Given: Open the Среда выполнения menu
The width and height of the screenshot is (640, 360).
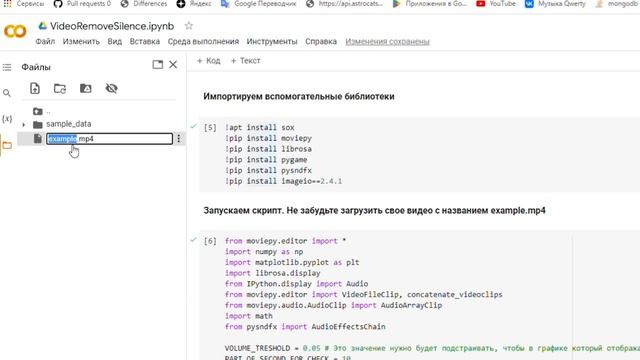Looking at the screenshot, I should click(203, 42).
